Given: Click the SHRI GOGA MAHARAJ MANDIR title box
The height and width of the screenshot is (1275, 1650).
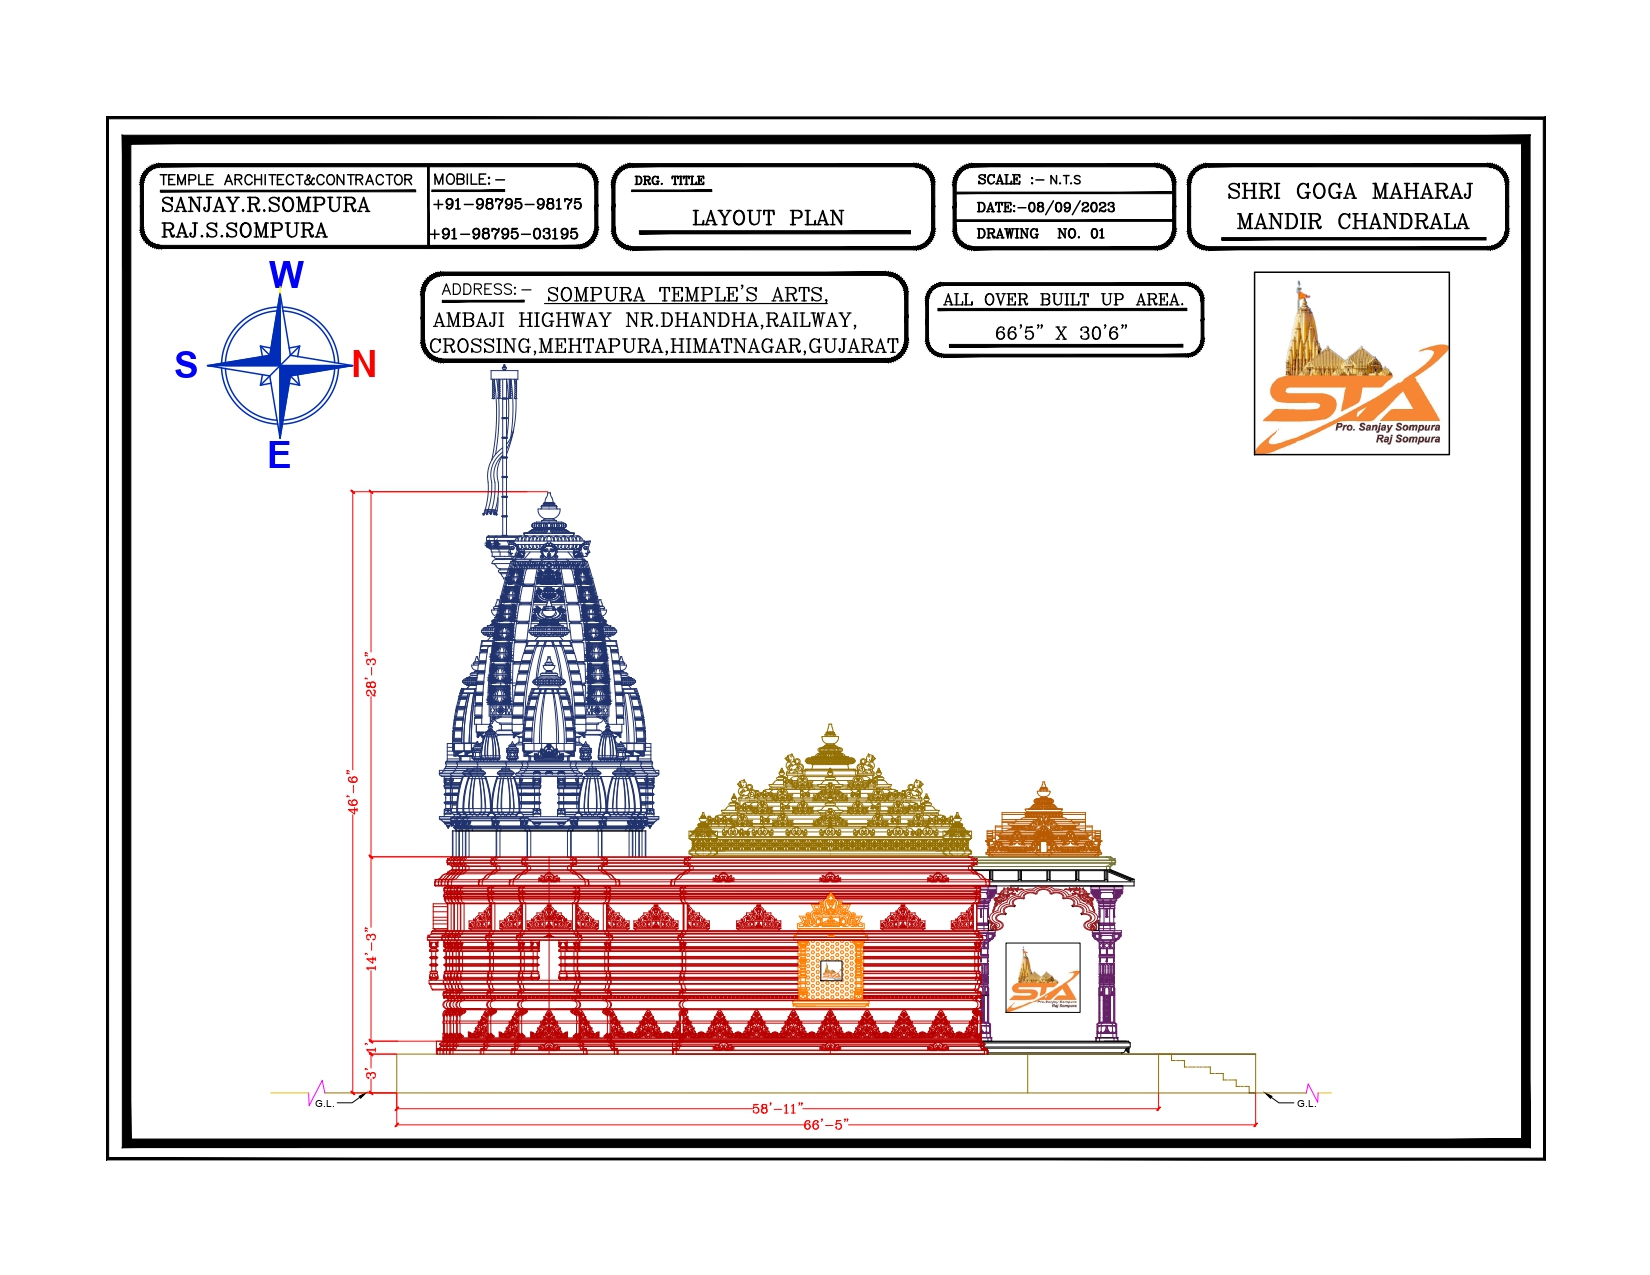Looking at the screenshot, I should [x=1348, y=207].
